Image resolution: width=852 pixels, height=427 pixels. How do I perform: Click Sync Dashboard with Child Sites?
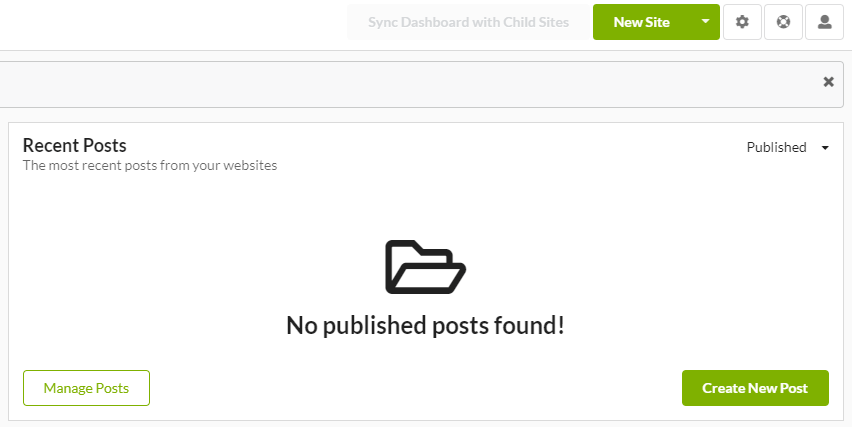point(468,22)
